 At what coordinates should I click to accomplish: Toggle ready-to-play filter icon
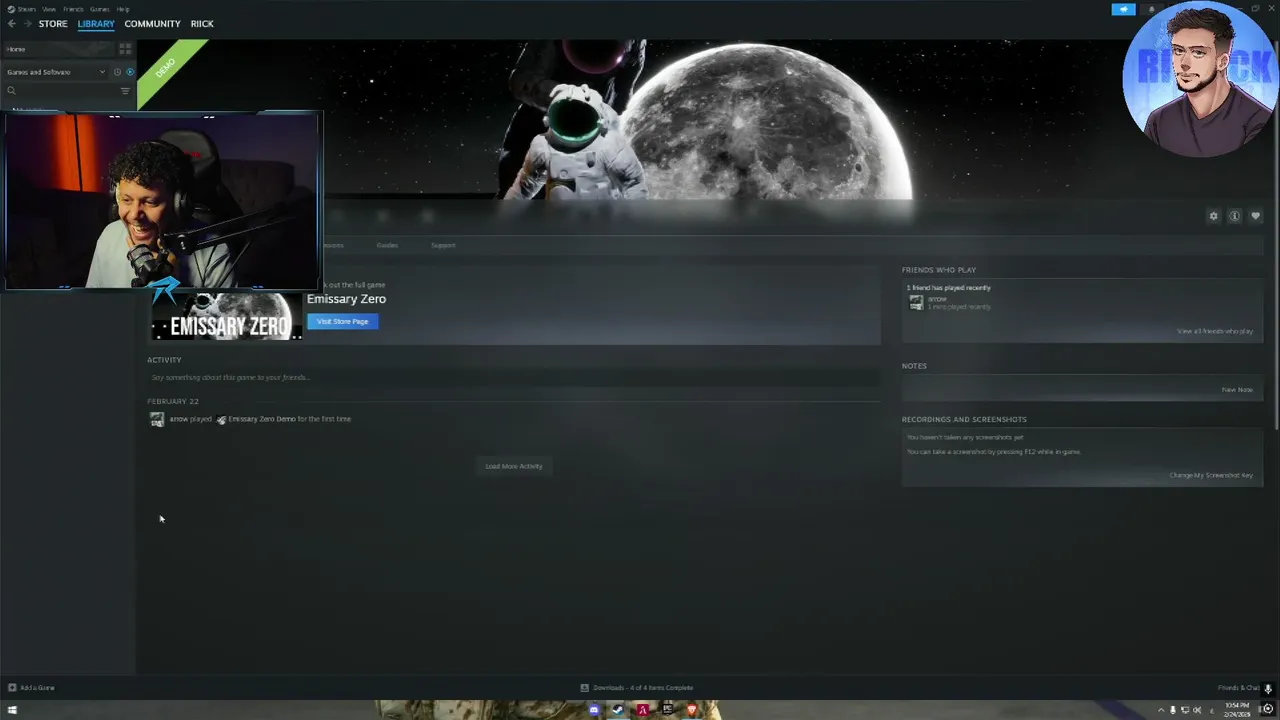click(x=130, y=72)
